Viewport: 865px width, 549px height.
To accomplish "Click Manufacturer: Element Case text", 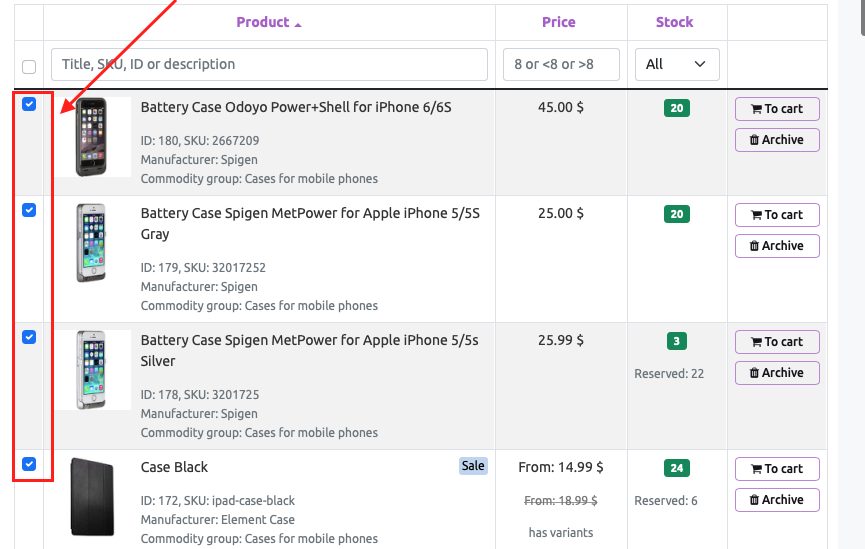I will pyautogui.click(x=217, y=520).
